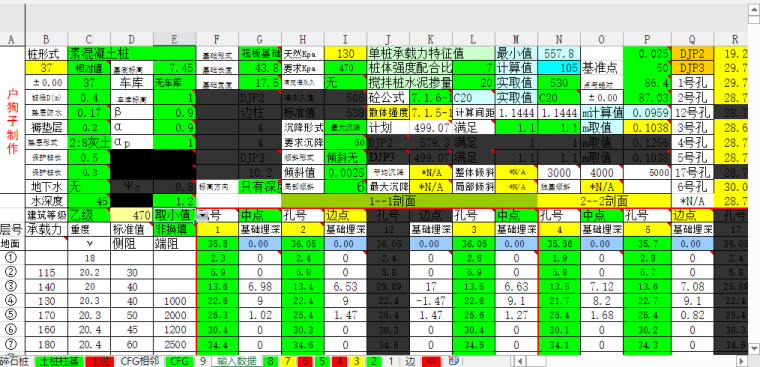Select the red sheet tab 6
The height and width of the screenshot is (367, 760).
pyautogui.click(x=305, y=361)
